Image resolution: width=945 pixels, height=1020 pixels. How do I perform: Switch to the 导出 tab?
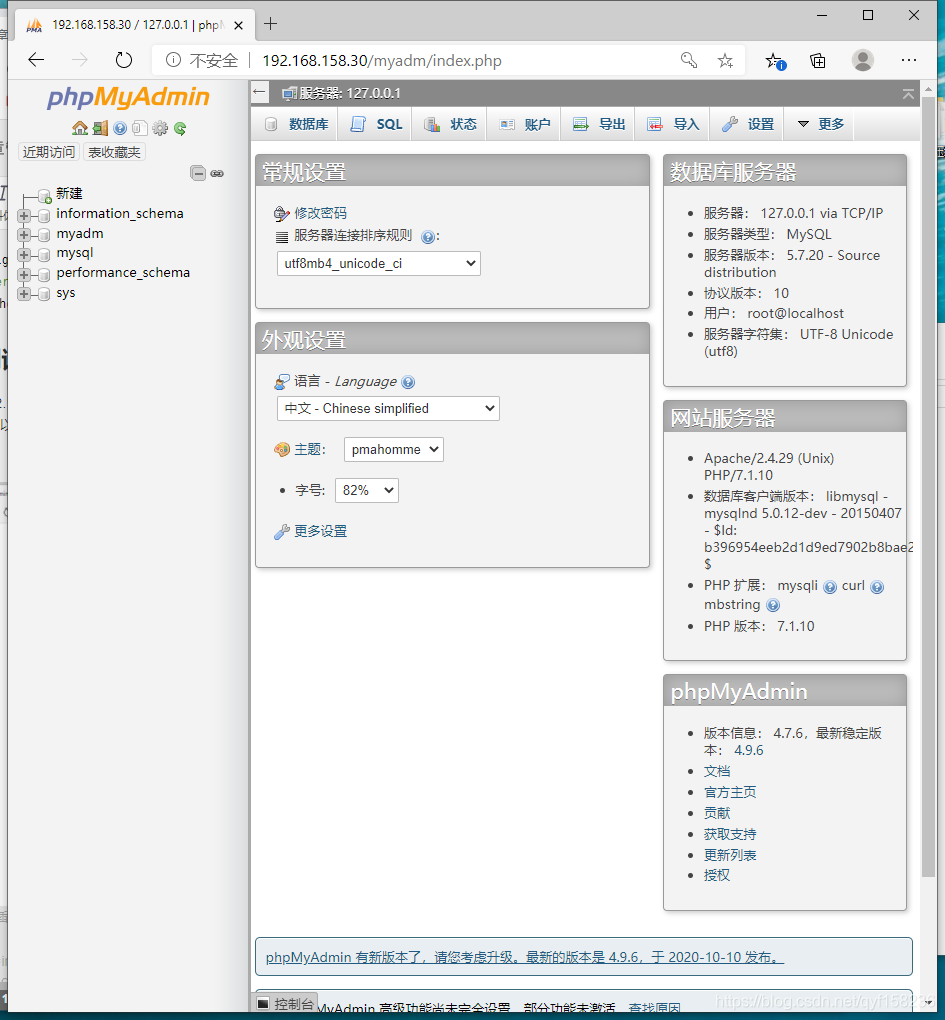(x=598, y=124)
